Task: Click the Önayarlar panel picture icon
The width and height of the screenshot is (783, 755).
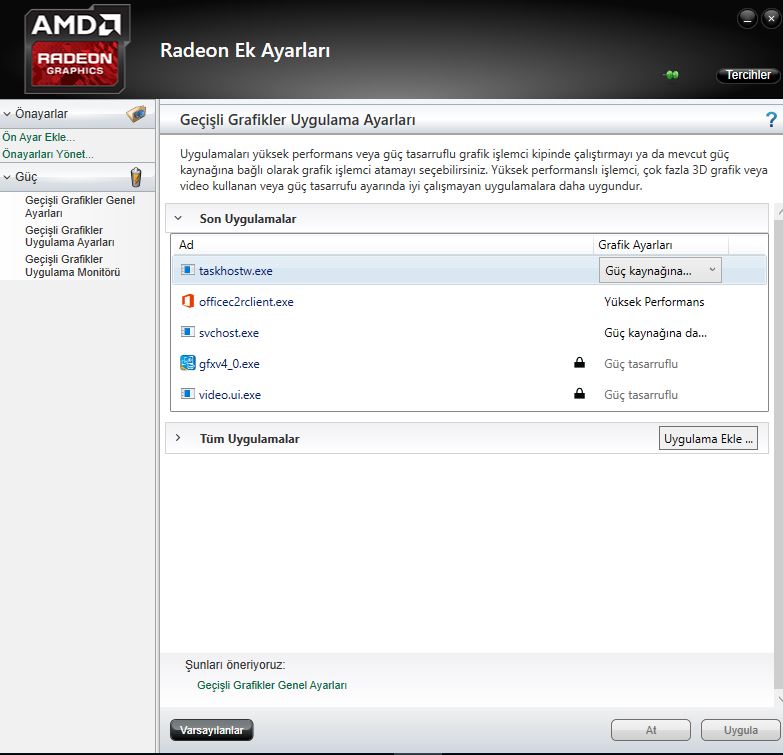Action: coord(136,114)
